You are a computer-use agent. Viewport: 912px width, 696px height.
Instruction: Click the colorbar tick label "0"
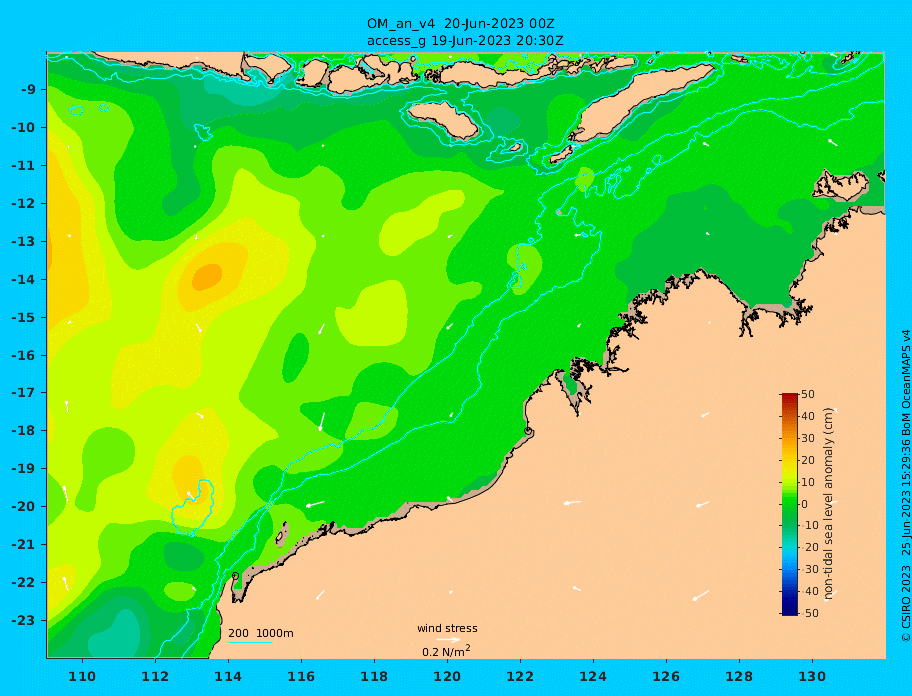click(x=804, y=504)
